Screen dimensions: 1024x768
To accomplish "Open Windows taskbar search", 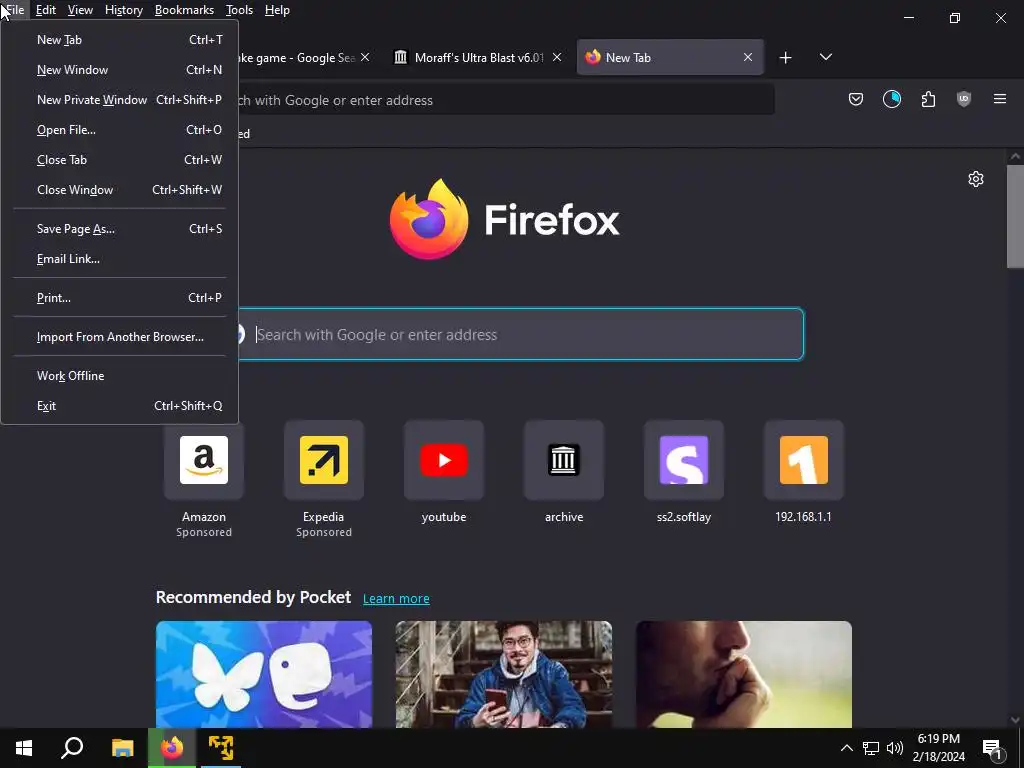I will click(x=72, y=748).
